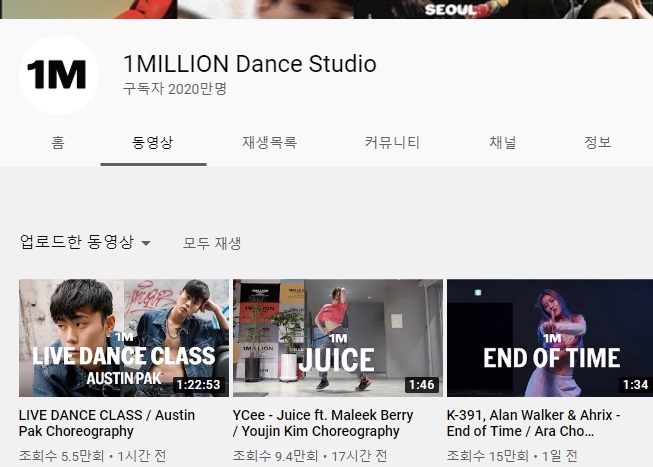
Task: Open the LIVE DANCE CLASS Austin Pak thumbnail
Action: coord(124,338)
